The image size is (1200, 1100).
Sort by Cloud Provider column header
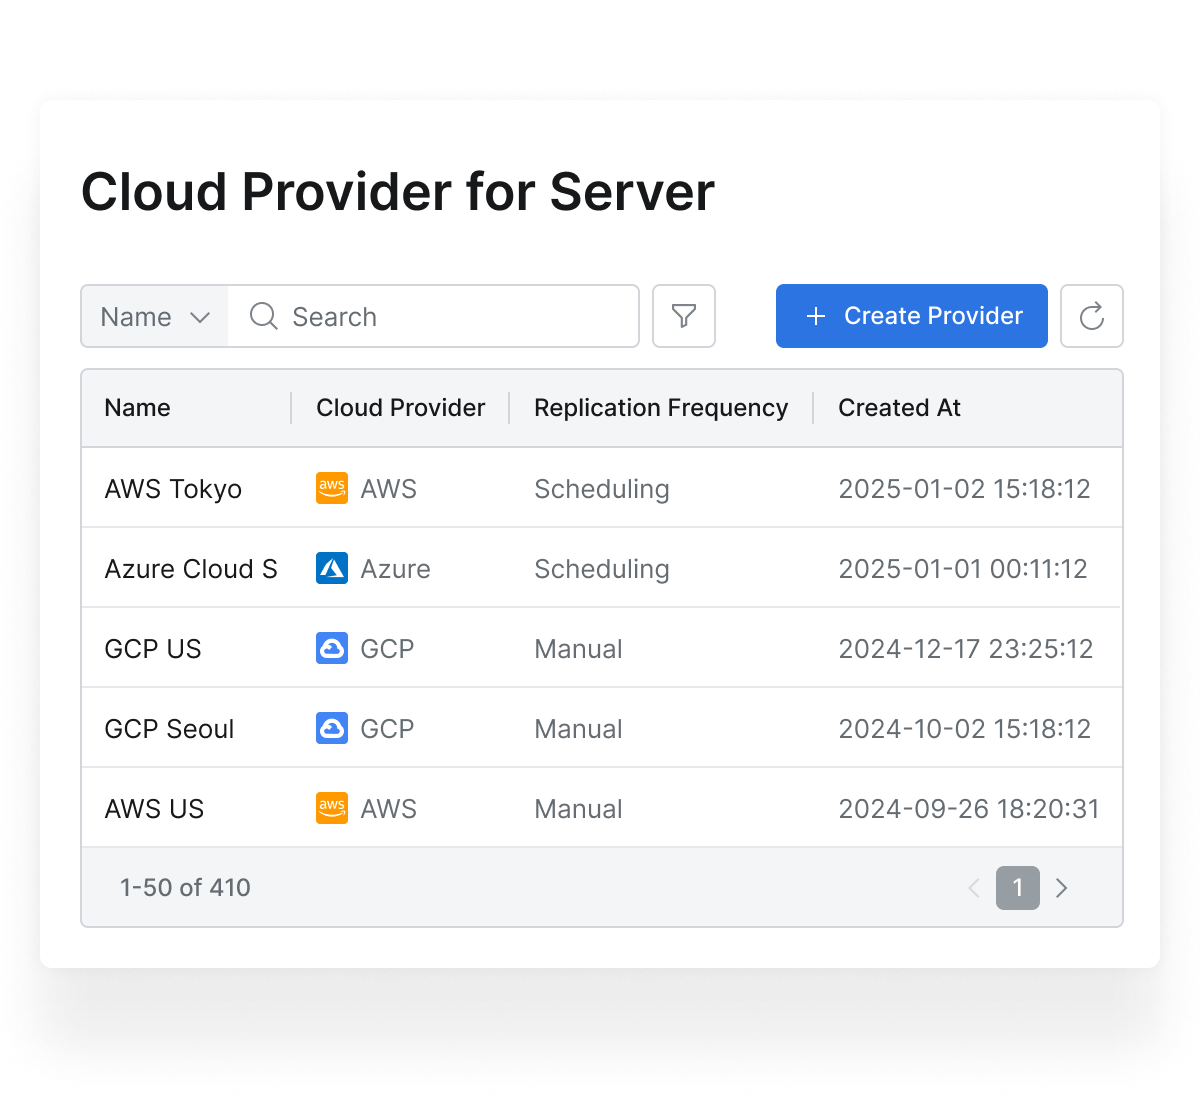pyautogui.click(x=400, y=408)
